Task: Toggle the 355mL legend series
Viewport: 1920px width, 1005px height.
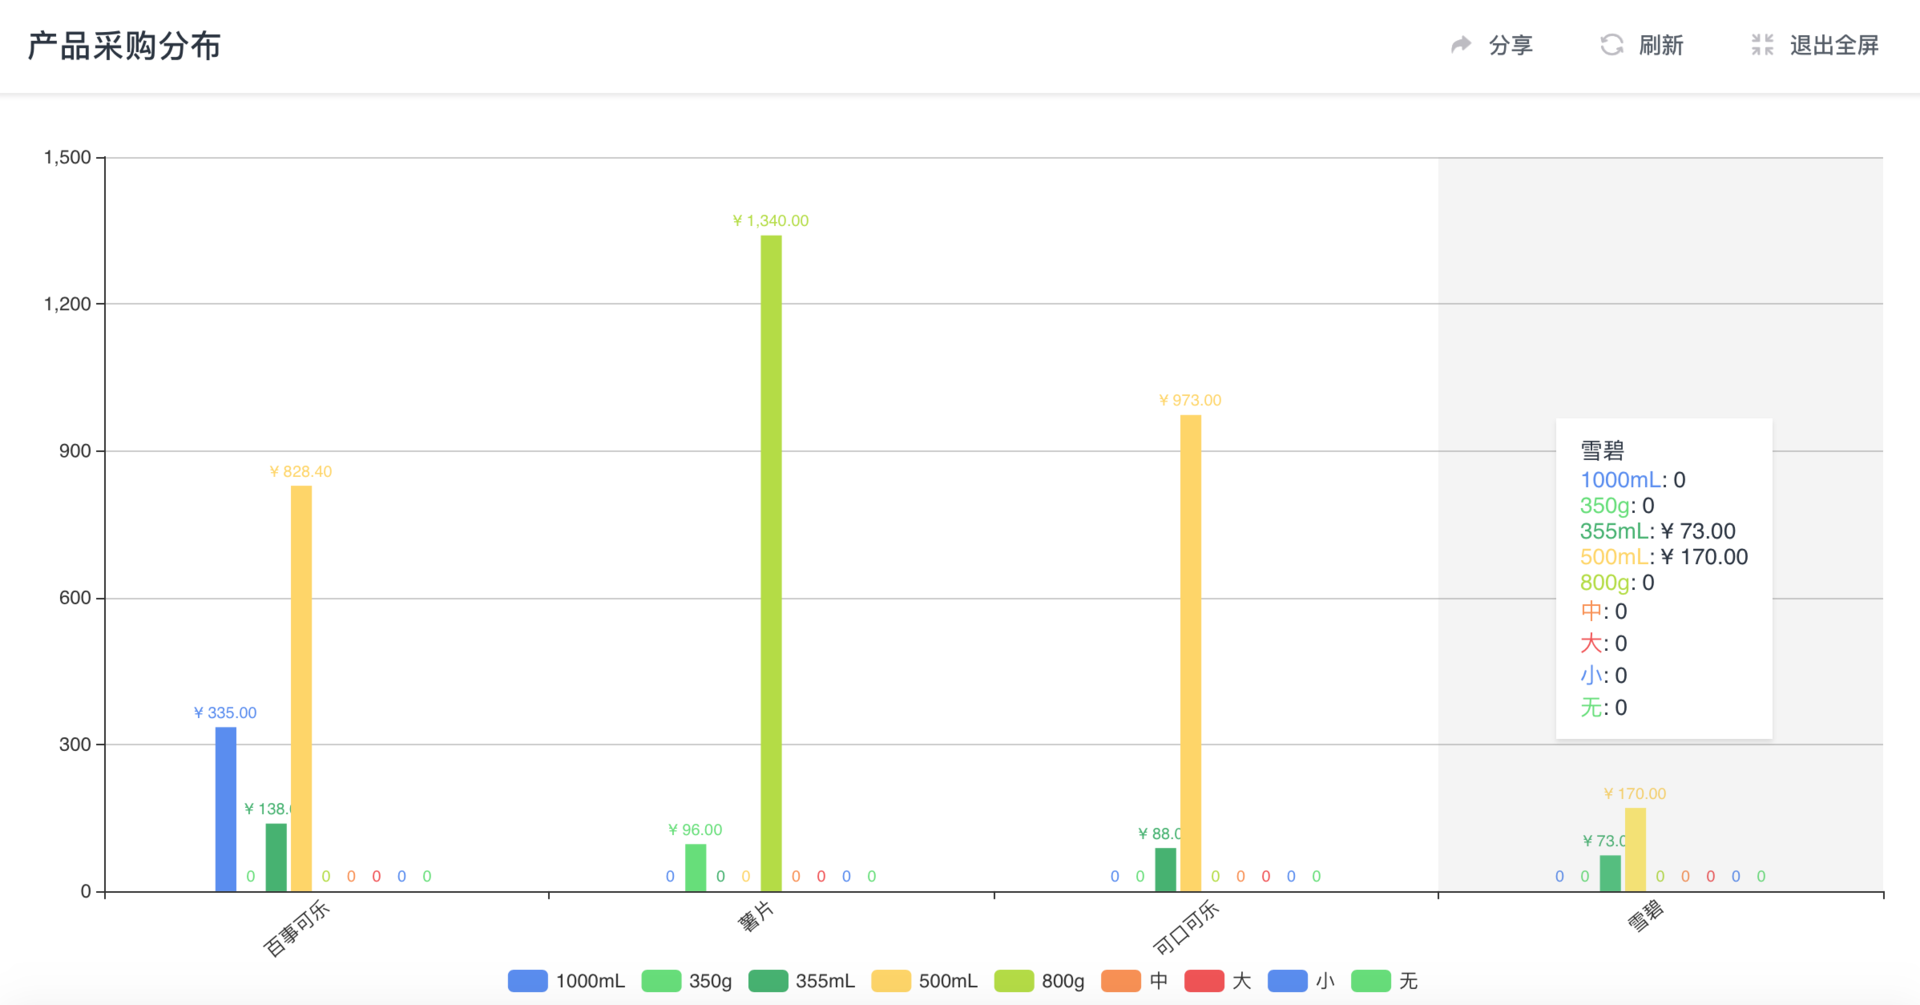Action: coord(802,981)
